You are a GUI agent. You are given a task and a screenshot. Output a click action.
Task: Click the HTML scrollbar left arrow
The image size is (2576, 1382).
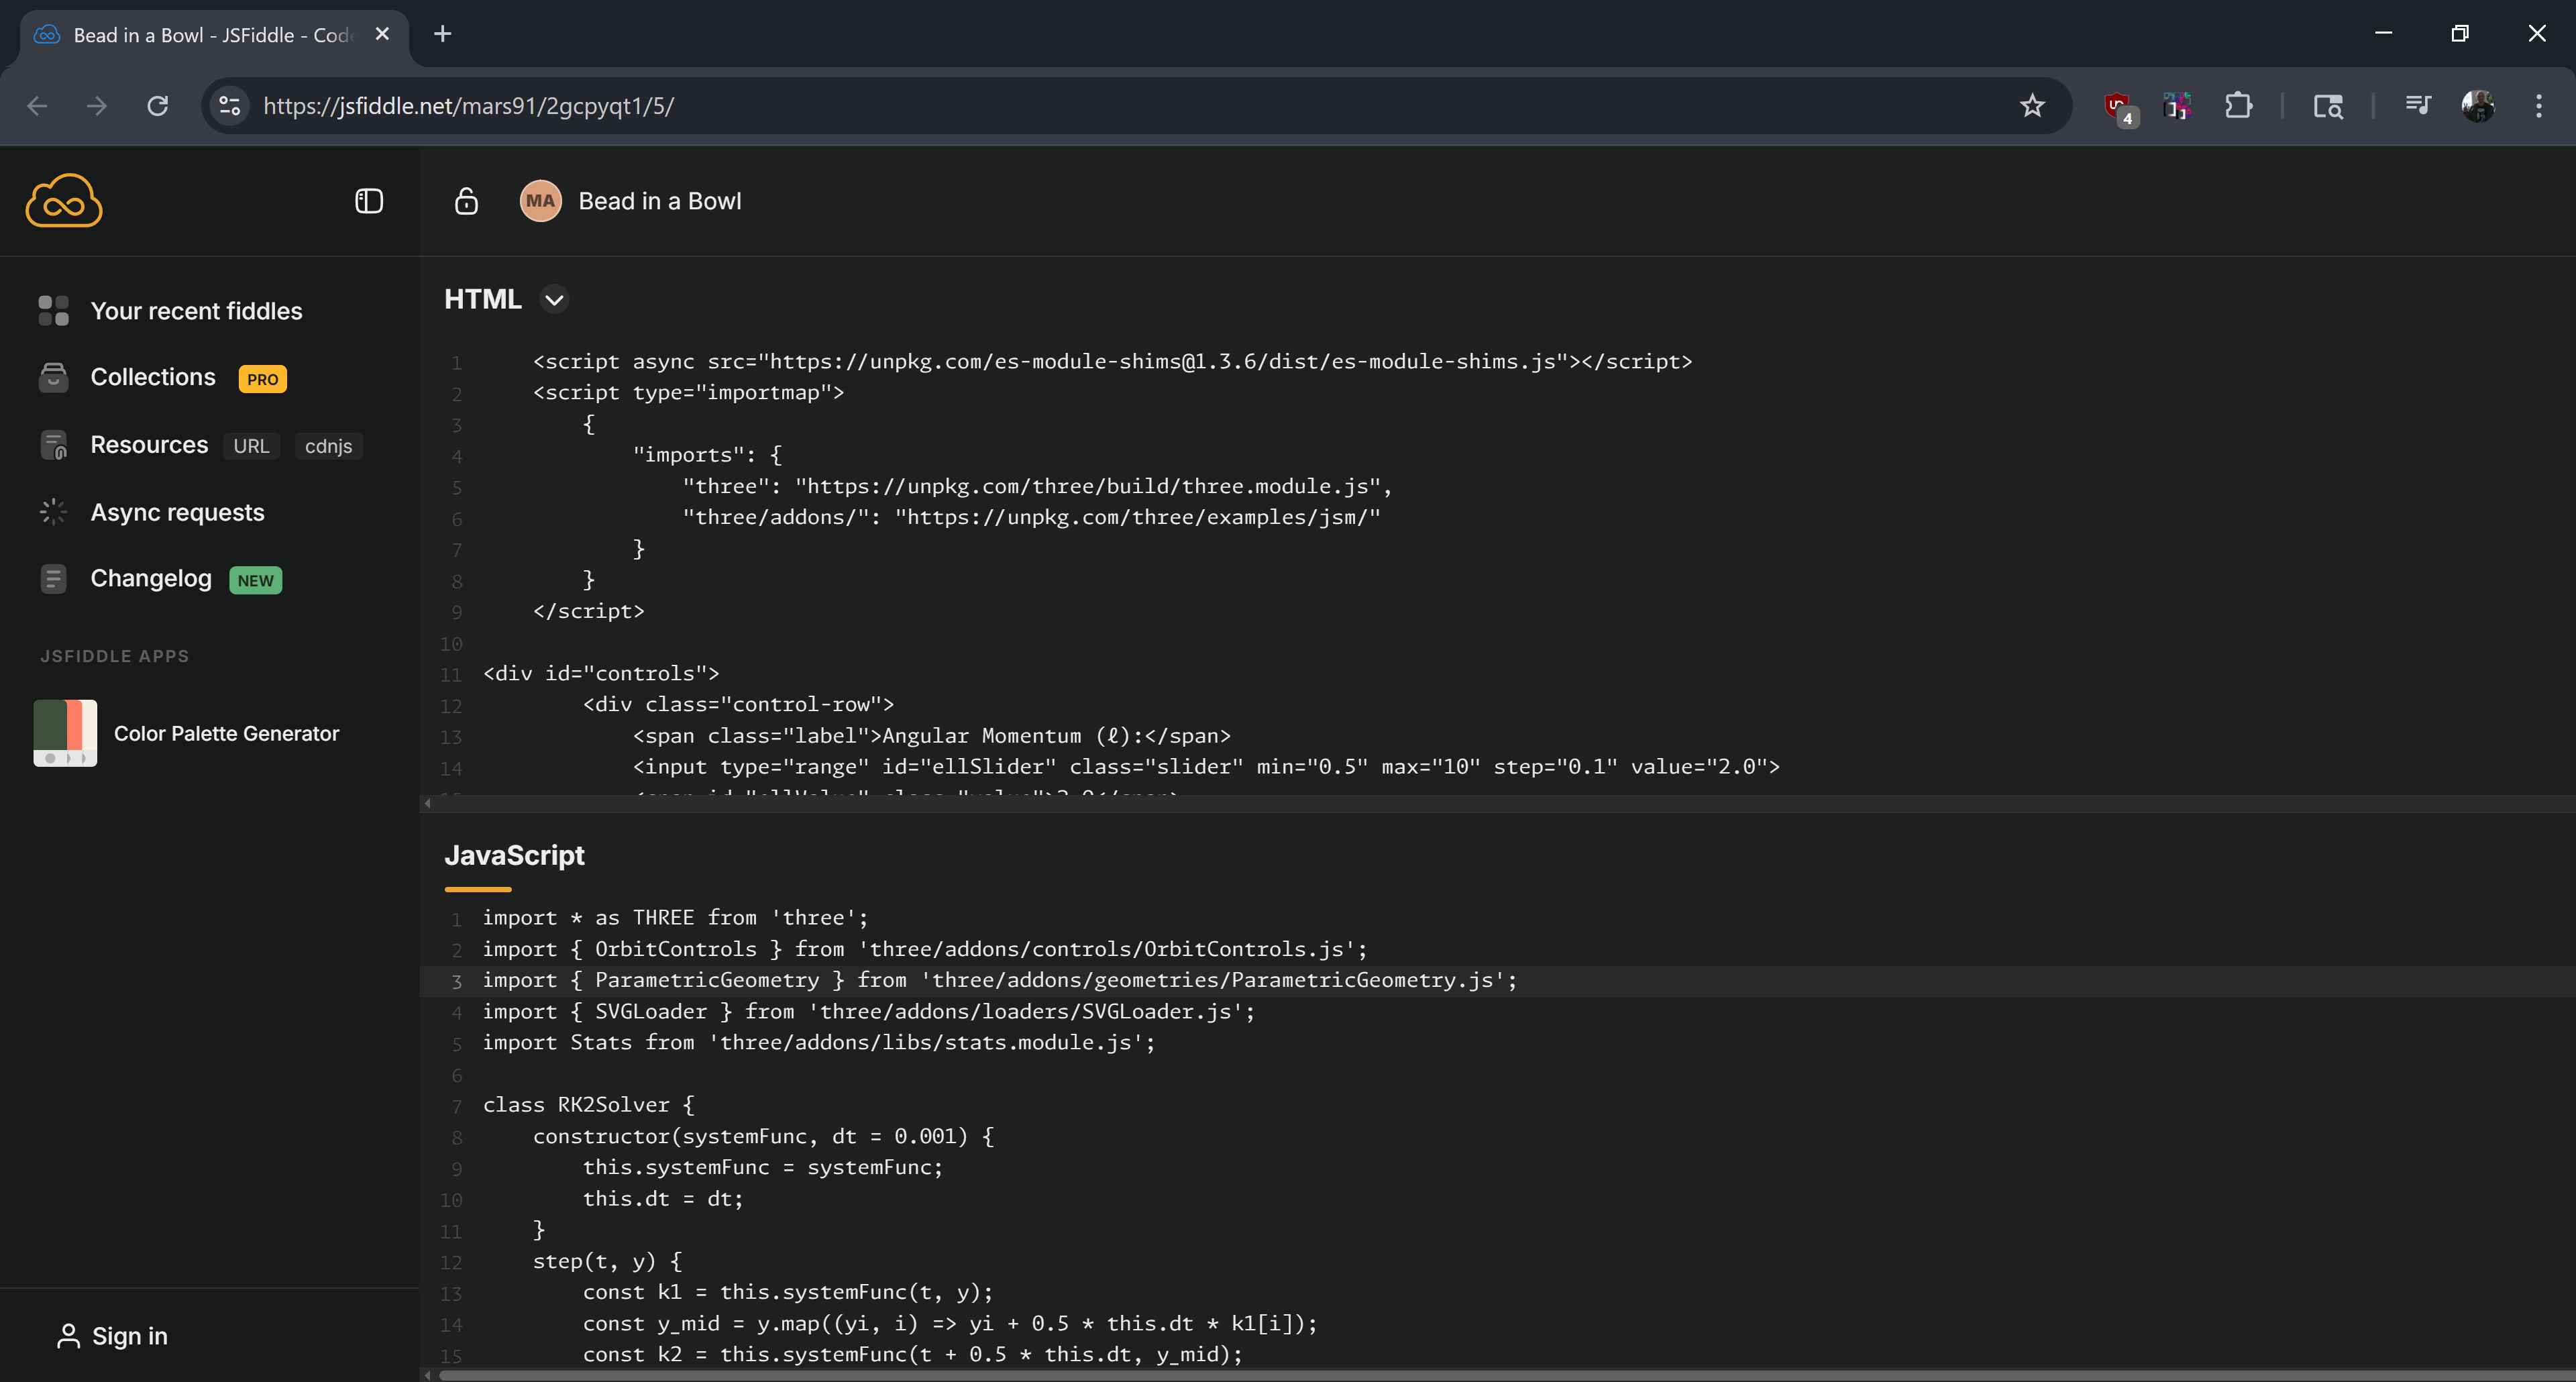coord(428,803)
